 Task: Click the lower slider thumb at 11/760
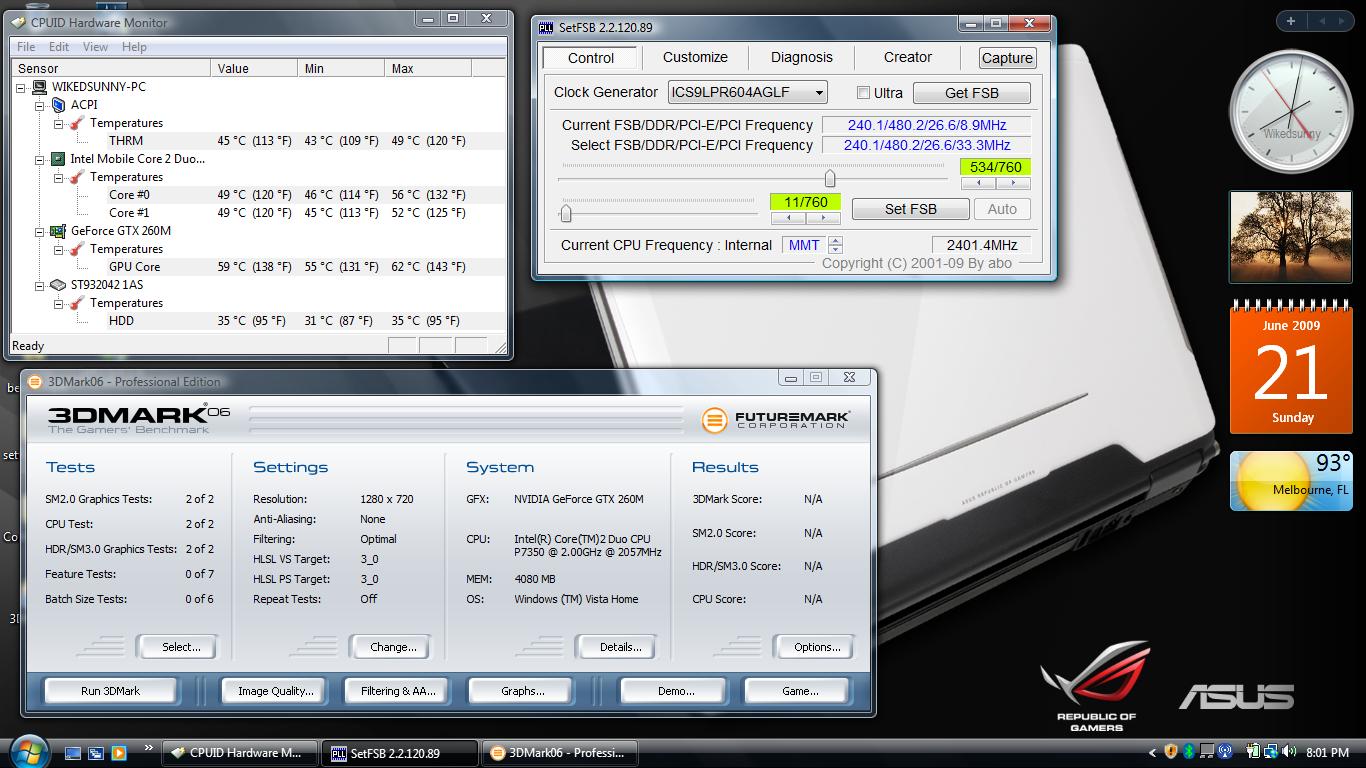coord(566,213)
